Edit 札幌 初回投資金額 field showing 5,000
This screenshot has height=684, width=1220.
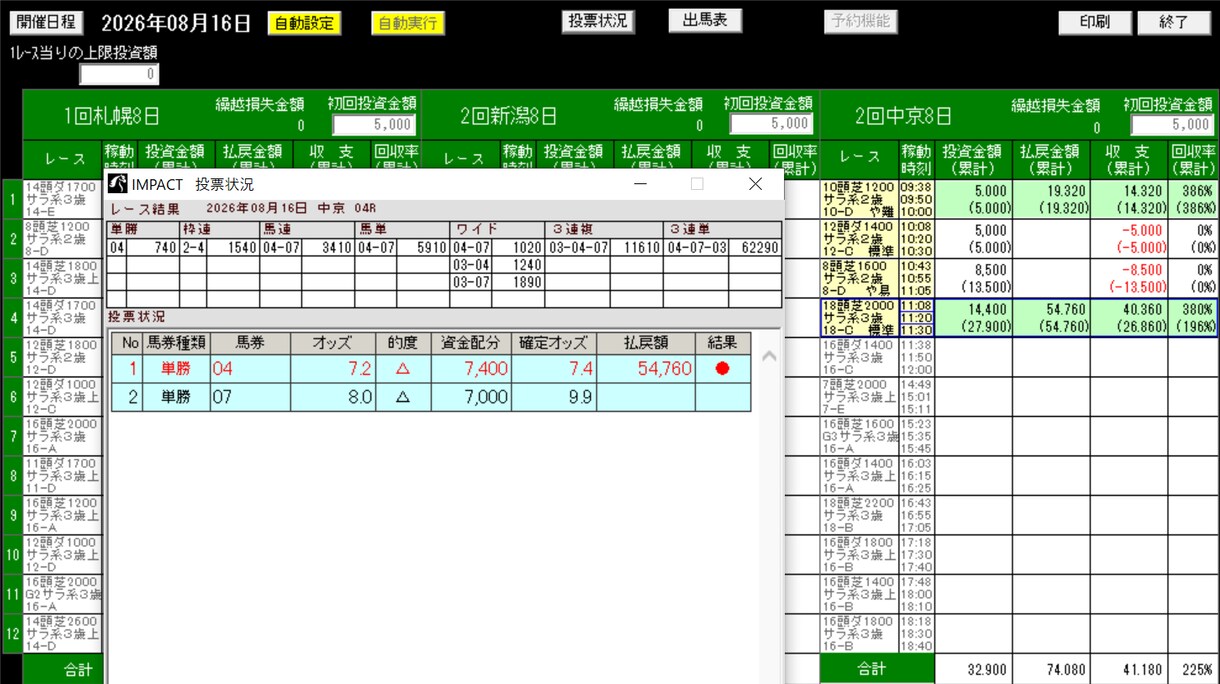coord(374,124)
